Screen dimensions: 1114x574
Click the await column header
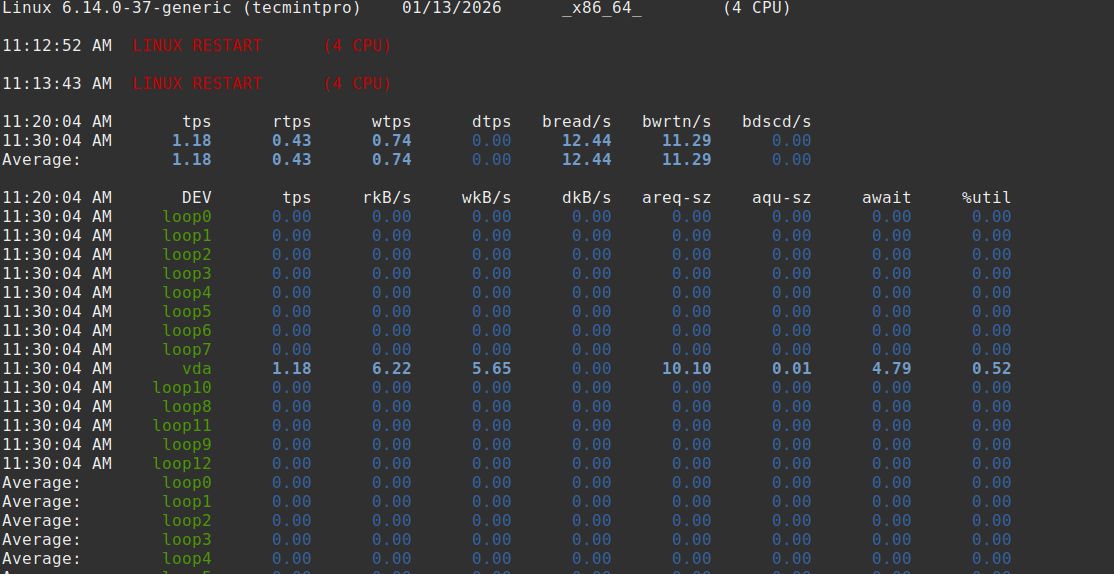[886, 197]
